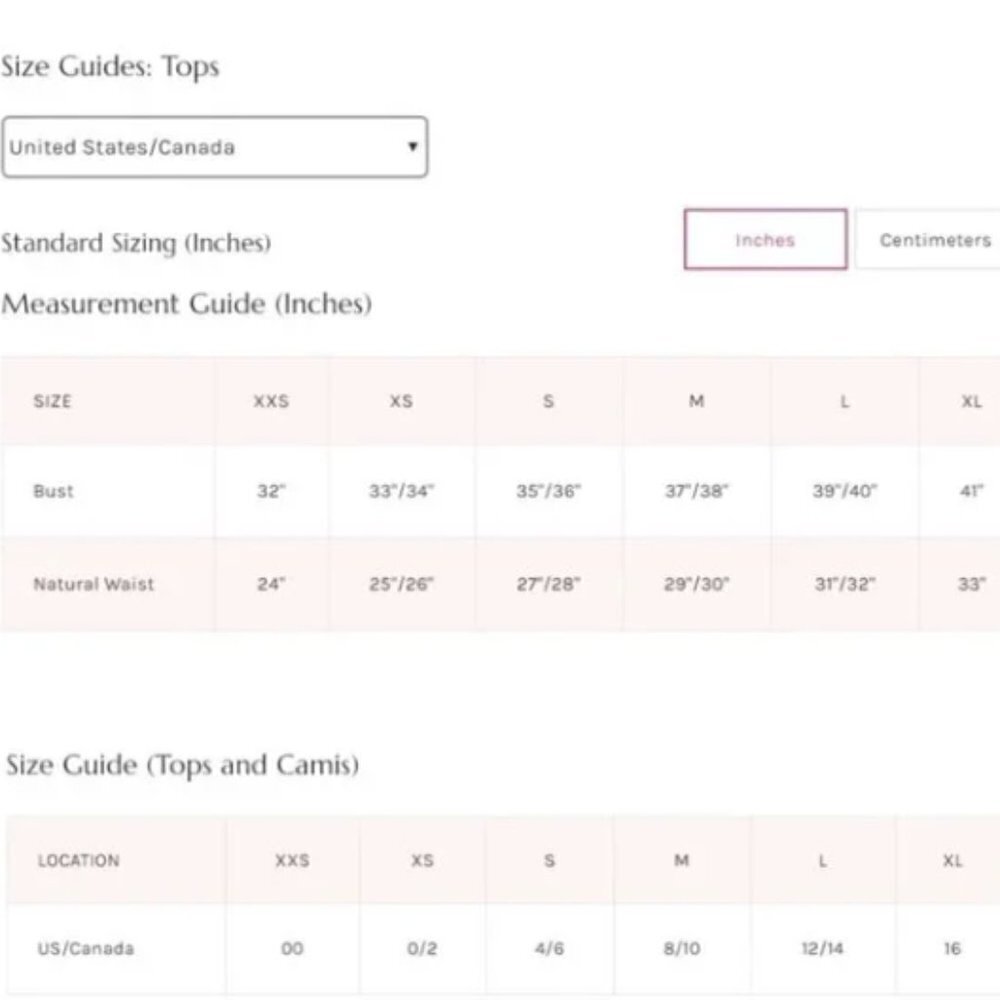Click the Bust row label
This screenshot has width=1000, height=1000.
click(53, 492)
